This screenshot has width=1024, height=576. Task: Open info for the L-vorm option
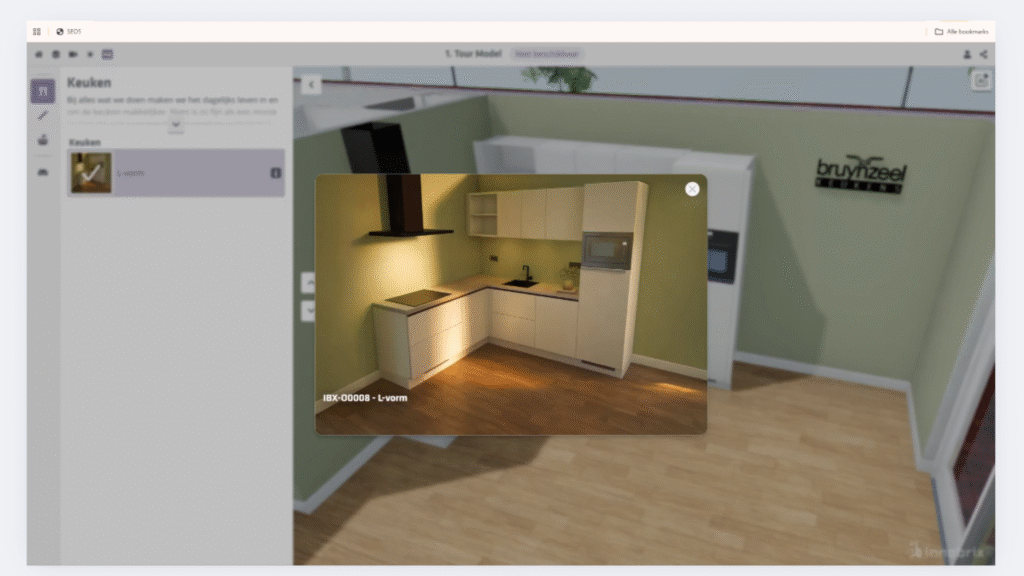tap(275, 173)
